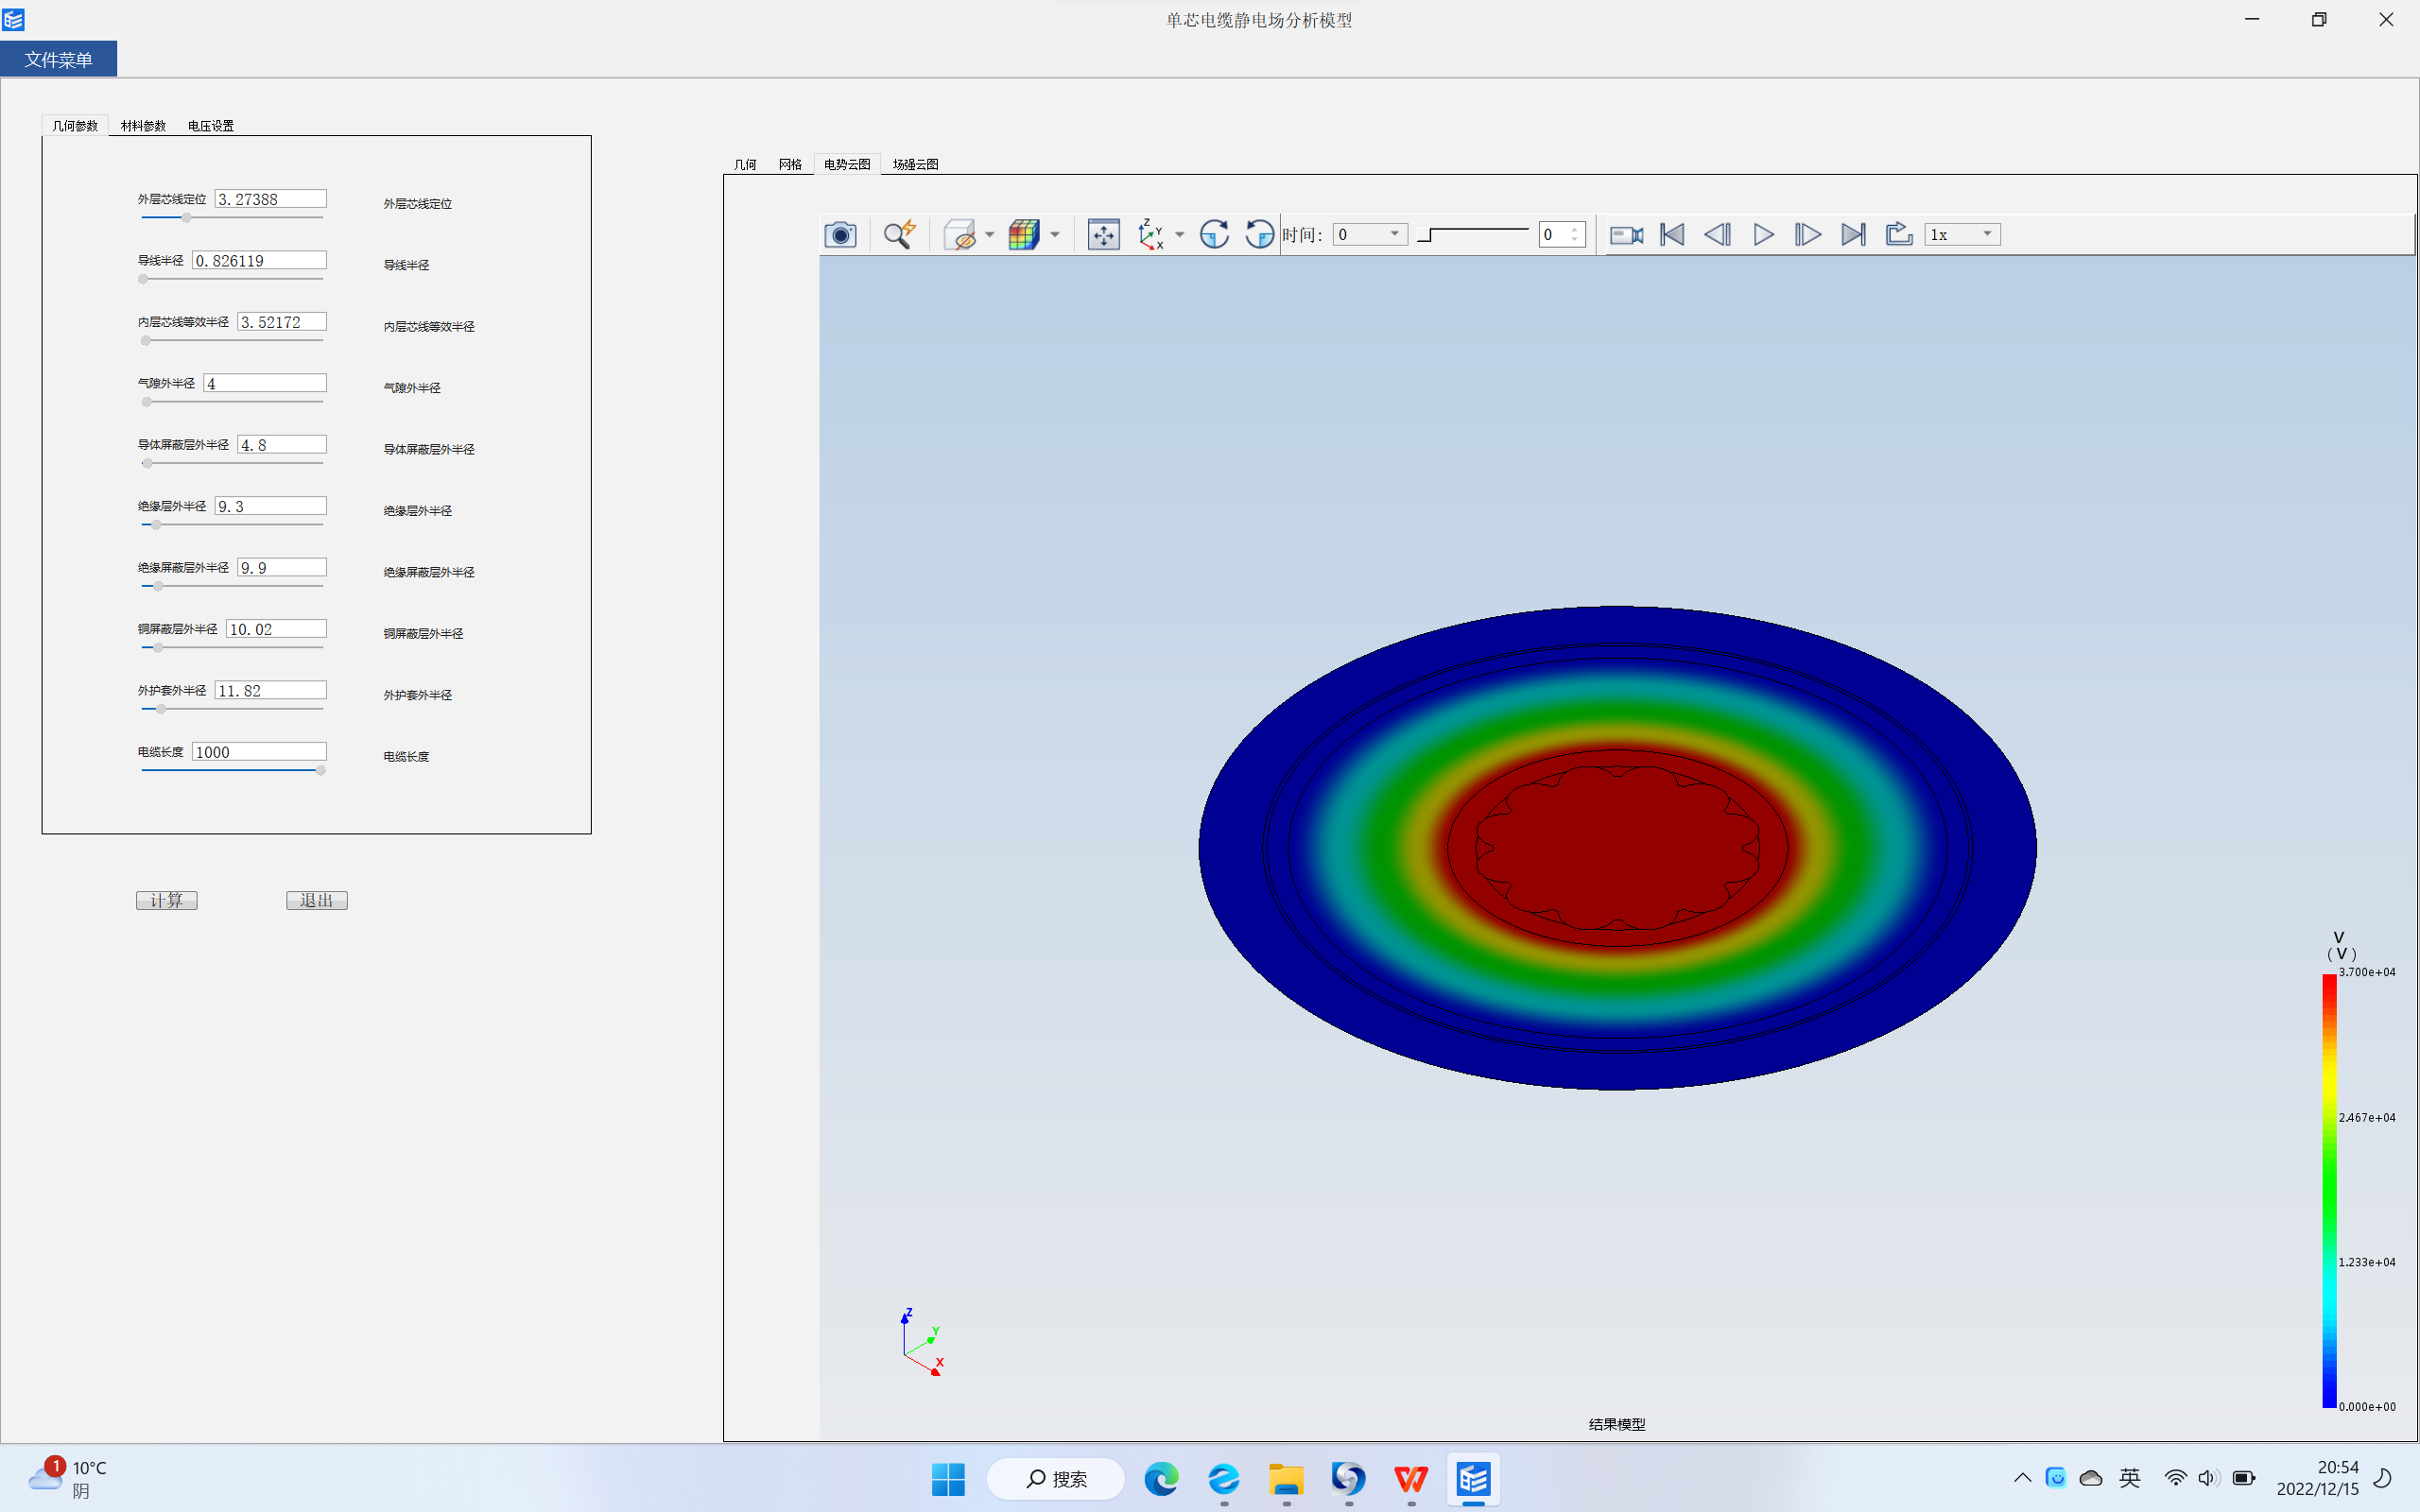Click the 外护套外半径 slider handle
Image resolution: width=2420 pixels, height=1512 pixels.
pyautogui.click(x=160, y=709)
